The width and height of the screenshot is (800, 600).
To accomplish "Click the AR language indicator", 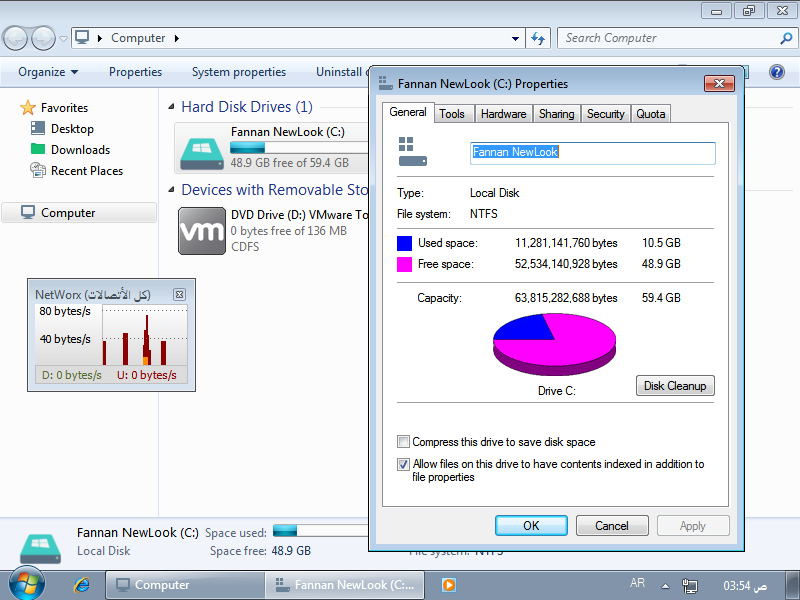I will (637, 583).
